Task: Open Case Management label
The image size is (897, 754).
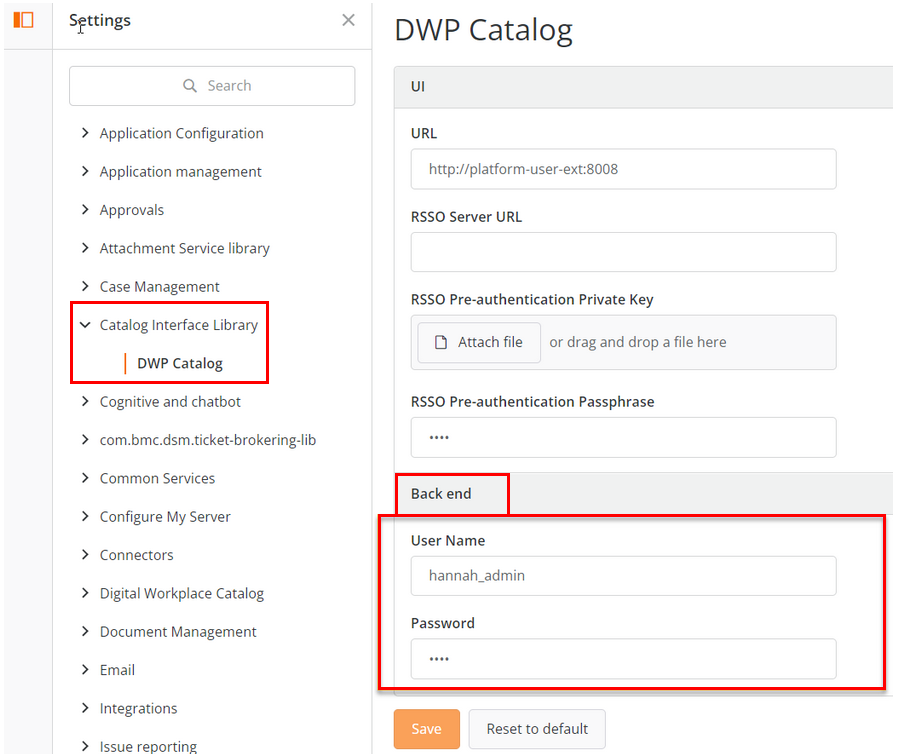Action: [x=160, y=287]
